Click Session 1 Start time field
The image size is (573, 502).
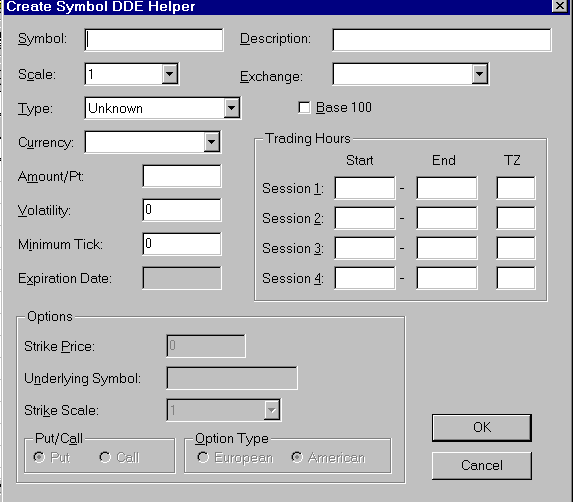365,188
